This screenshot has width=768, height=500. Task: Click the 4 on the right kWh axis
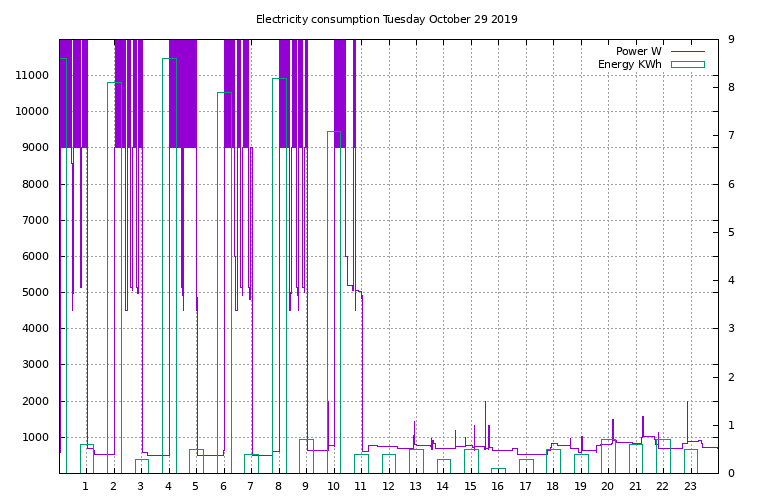click(x=731, y=280)
